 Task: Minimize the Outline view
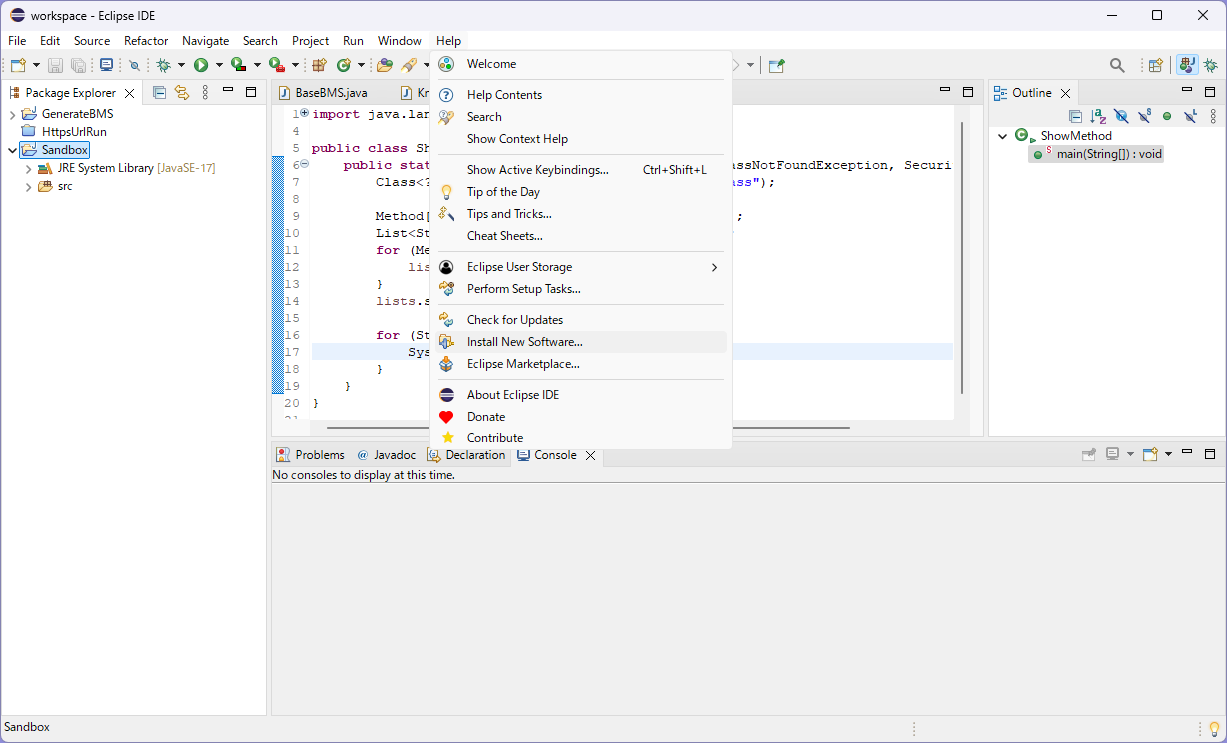pos(1187,90)
